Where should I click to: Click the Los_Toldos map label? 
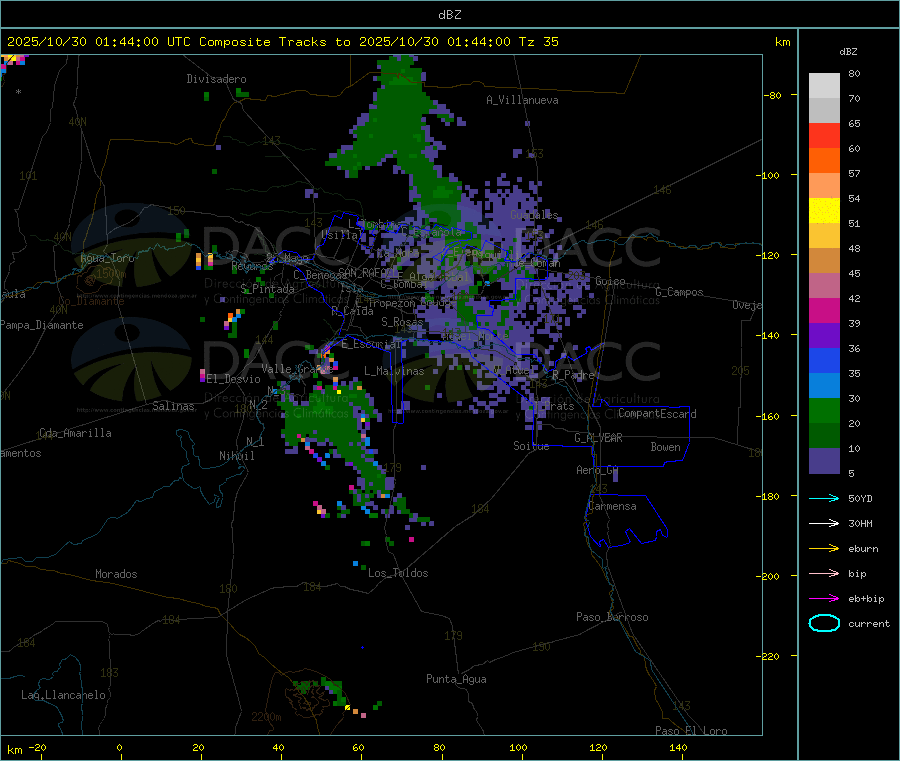click(x=398, y=573)
